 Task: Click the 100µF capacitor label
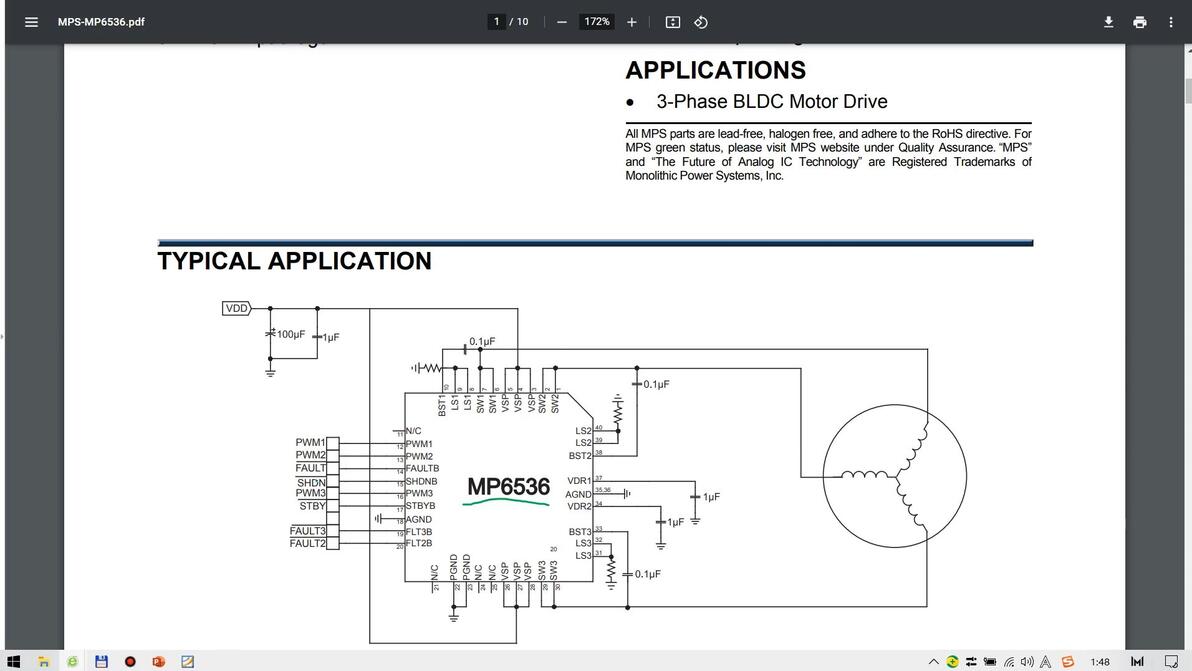coord(291,334)
